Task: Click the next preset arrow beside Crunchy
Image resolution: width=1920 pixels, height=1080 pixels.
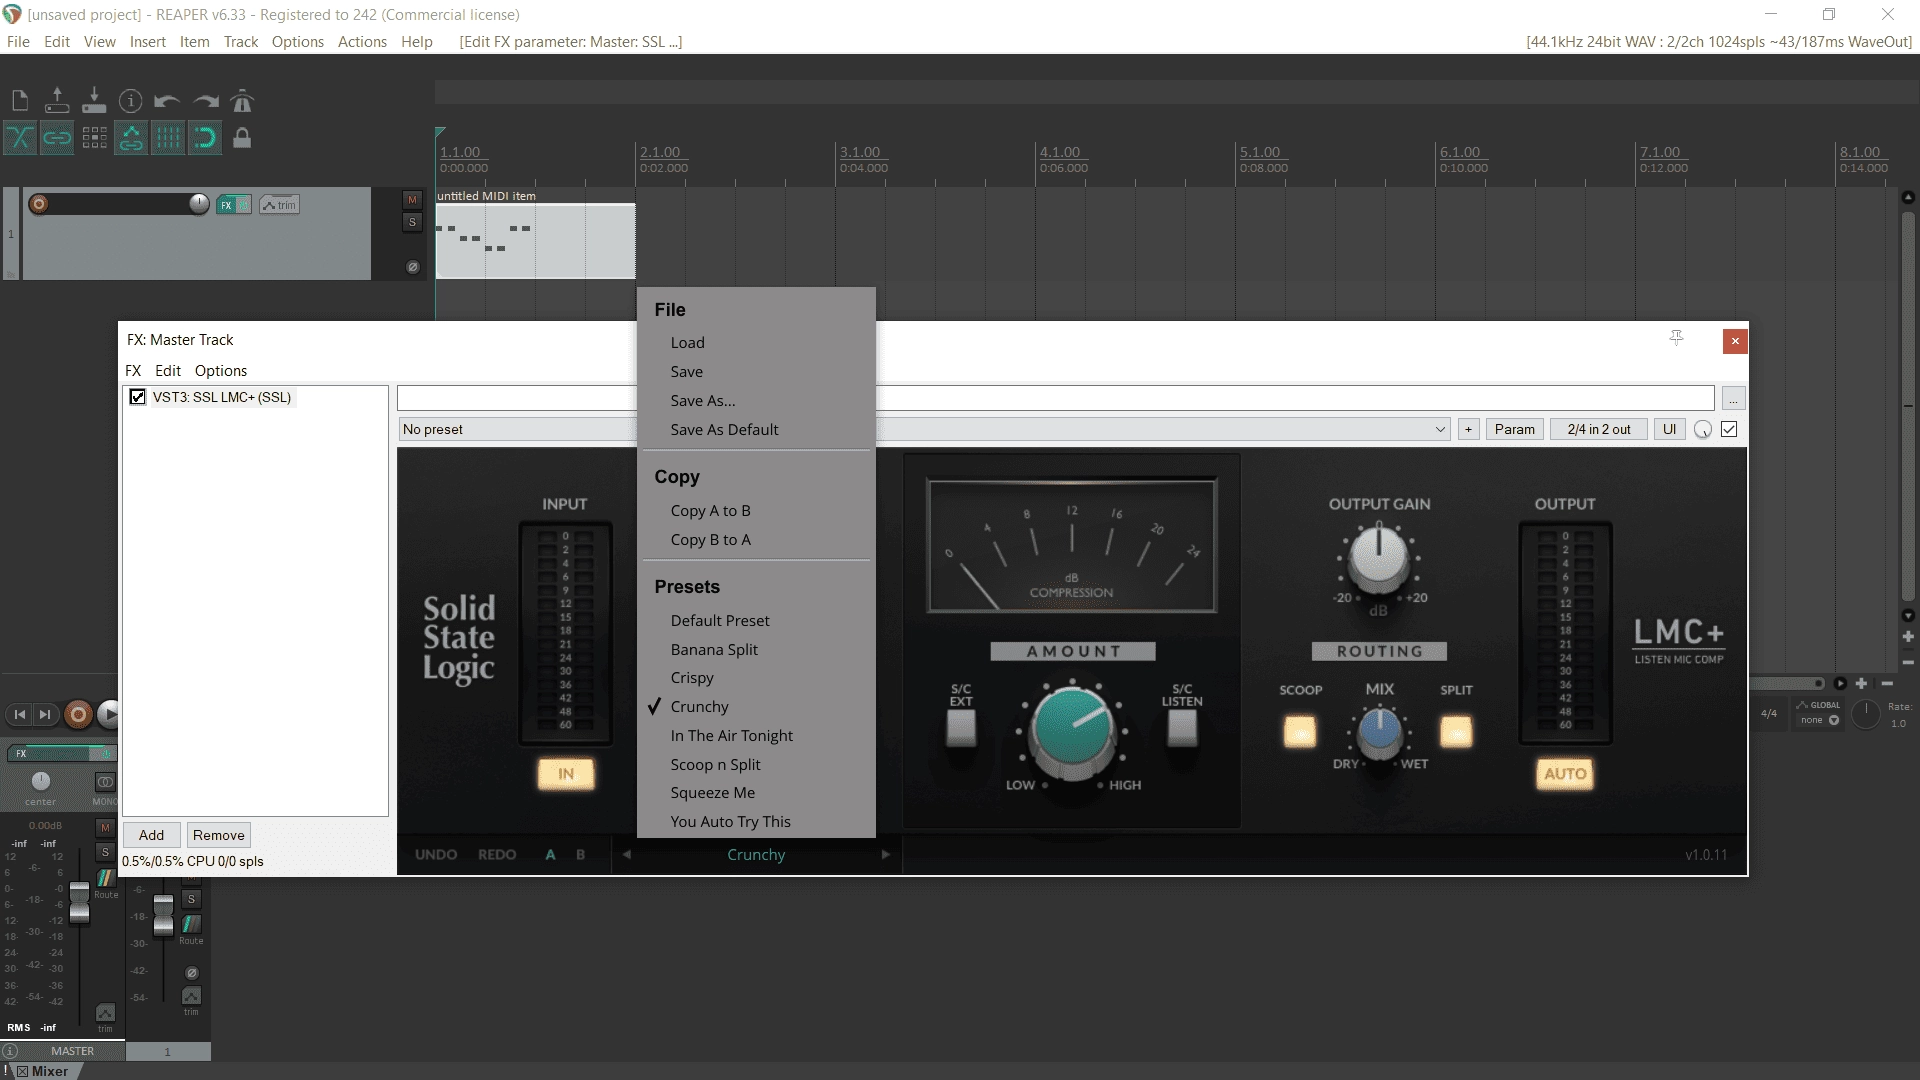Action: coord(885,854)
